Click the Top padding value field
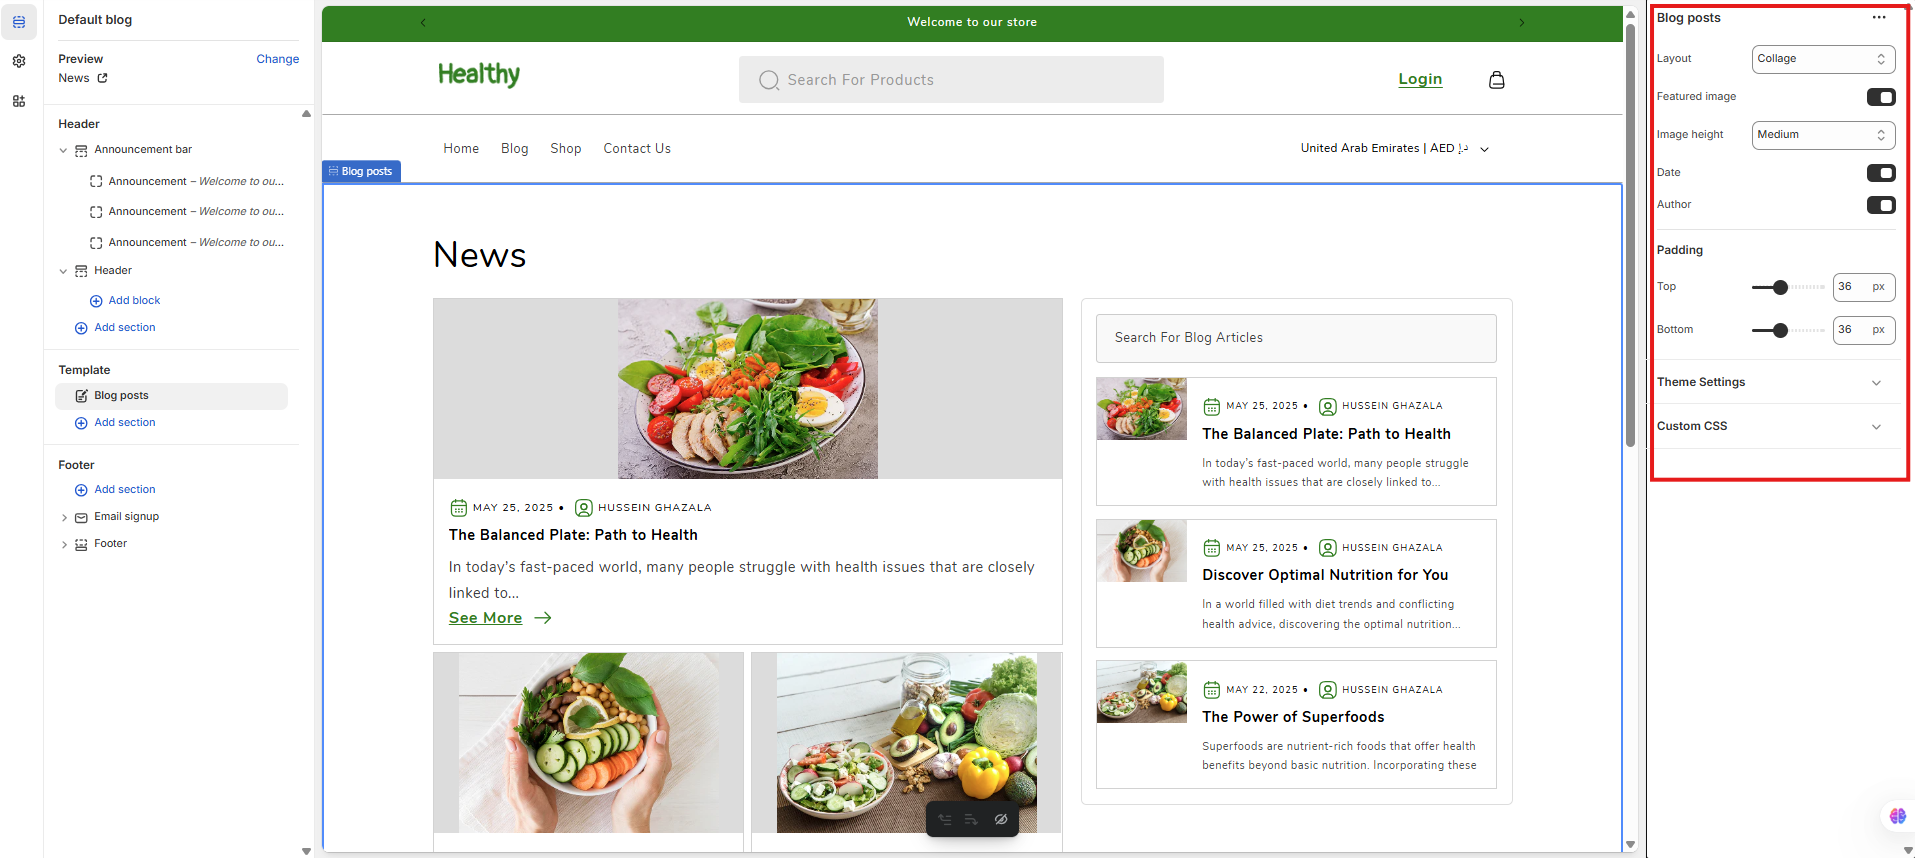Screen dimensions: 1915x858 (x=1864, y=287)
